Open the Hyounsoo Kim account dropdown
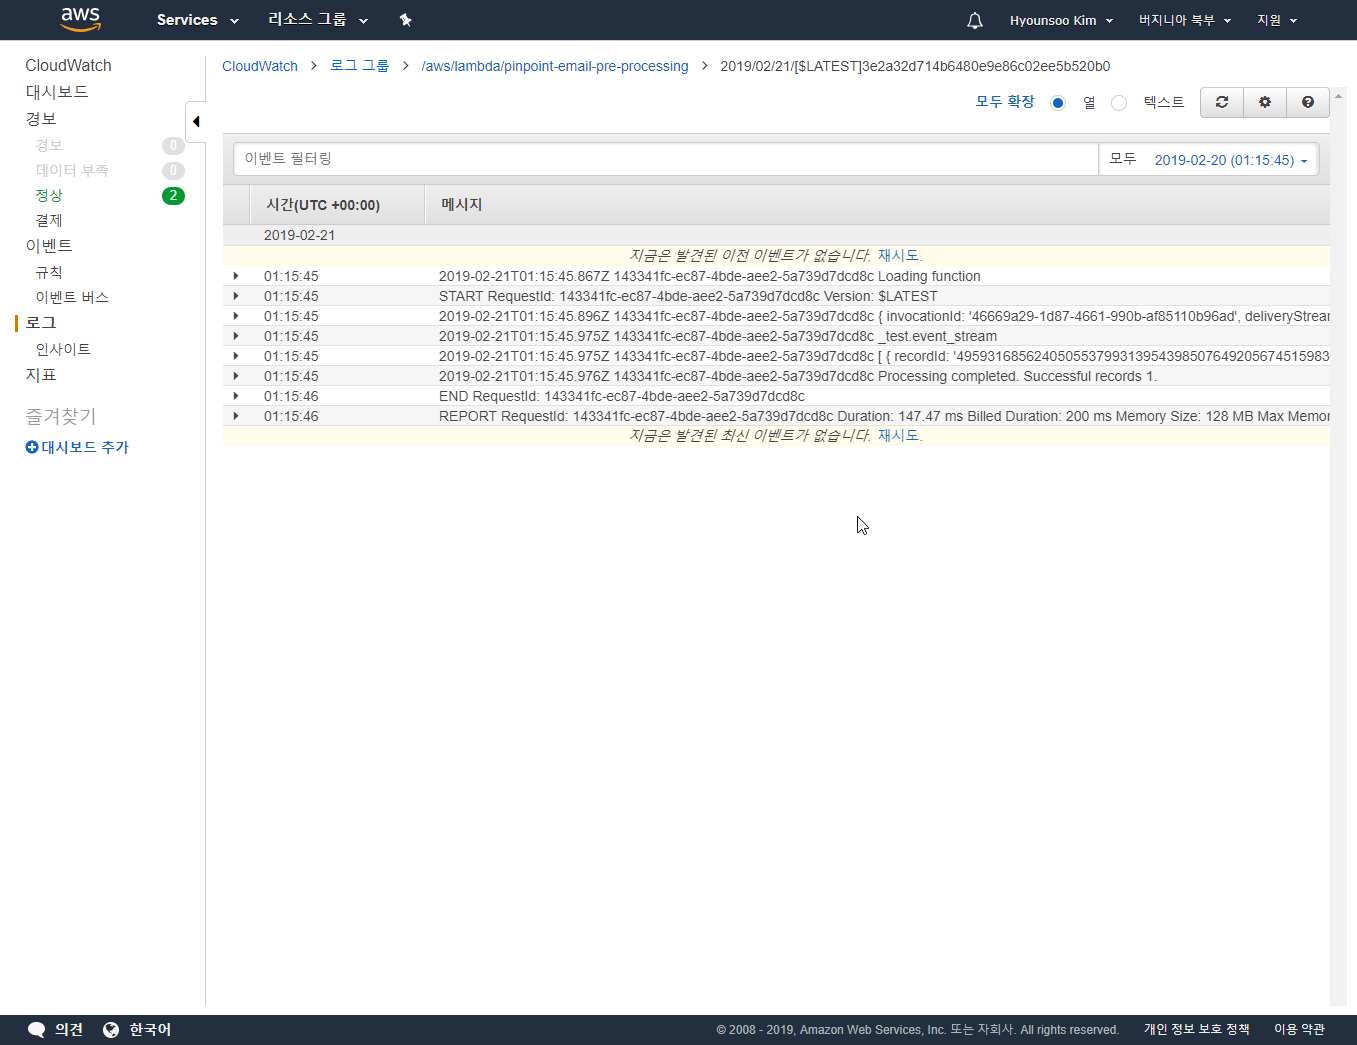 pos(1061,20)
